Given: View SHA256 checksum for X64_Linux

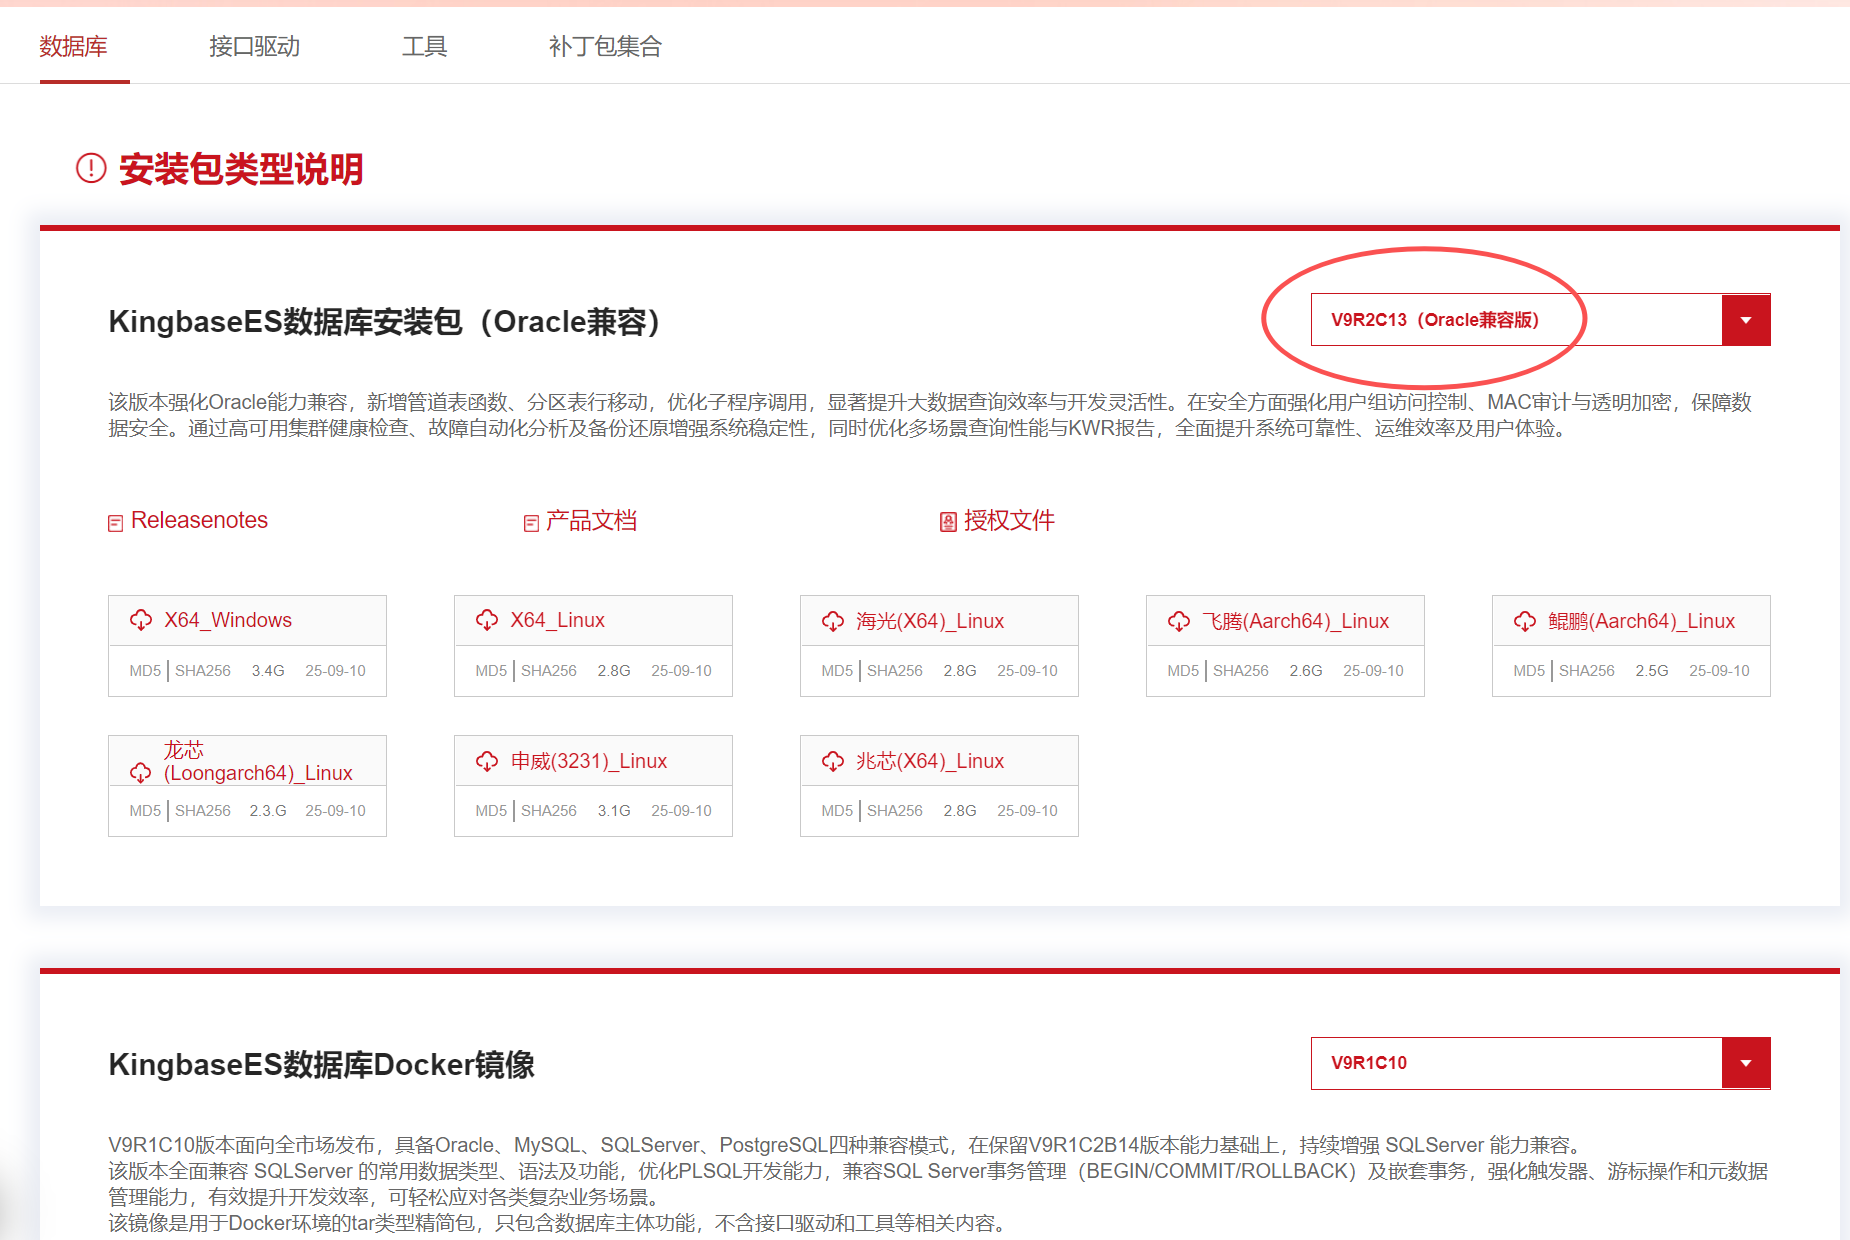Looking at the screenshot, I should (549, 671).
